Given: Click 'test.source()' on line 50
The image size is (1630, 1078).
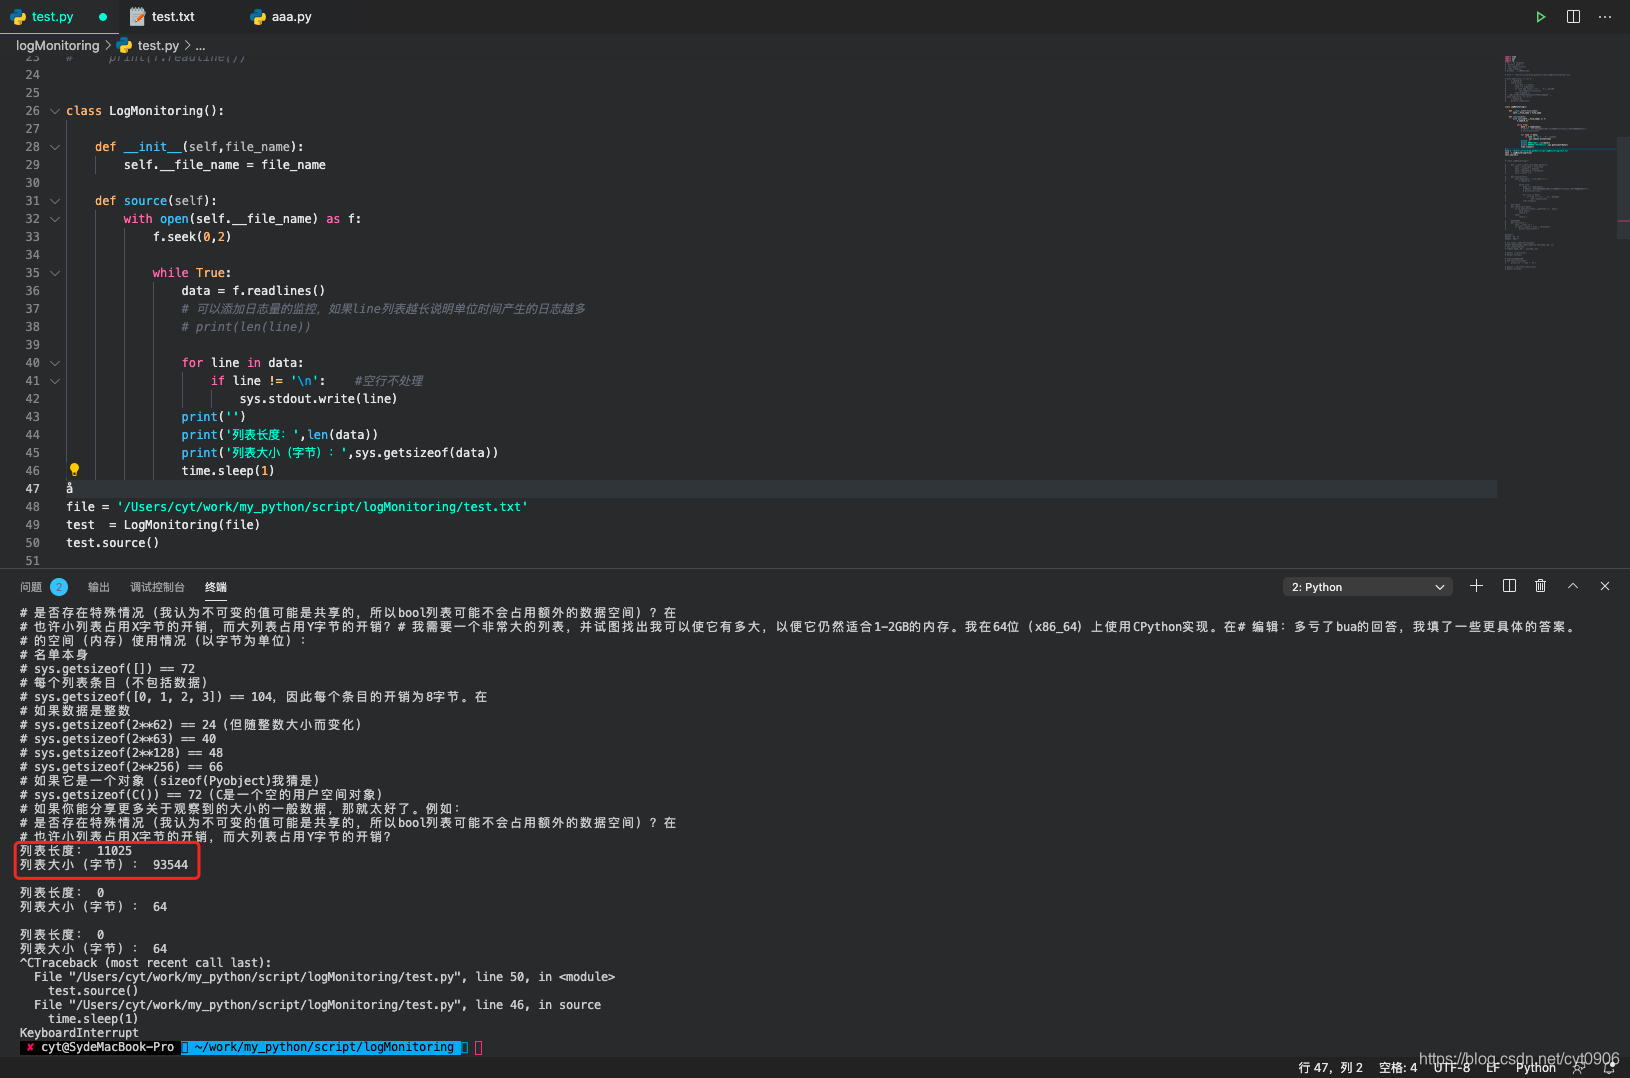Looking at the screenshot, I should (x=113, y=543).
